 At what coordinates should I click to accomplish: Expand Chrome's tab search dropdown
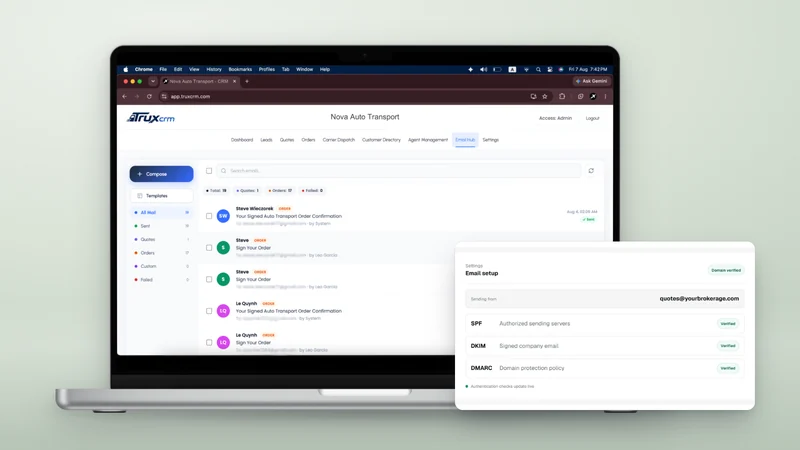coord(153,81)
